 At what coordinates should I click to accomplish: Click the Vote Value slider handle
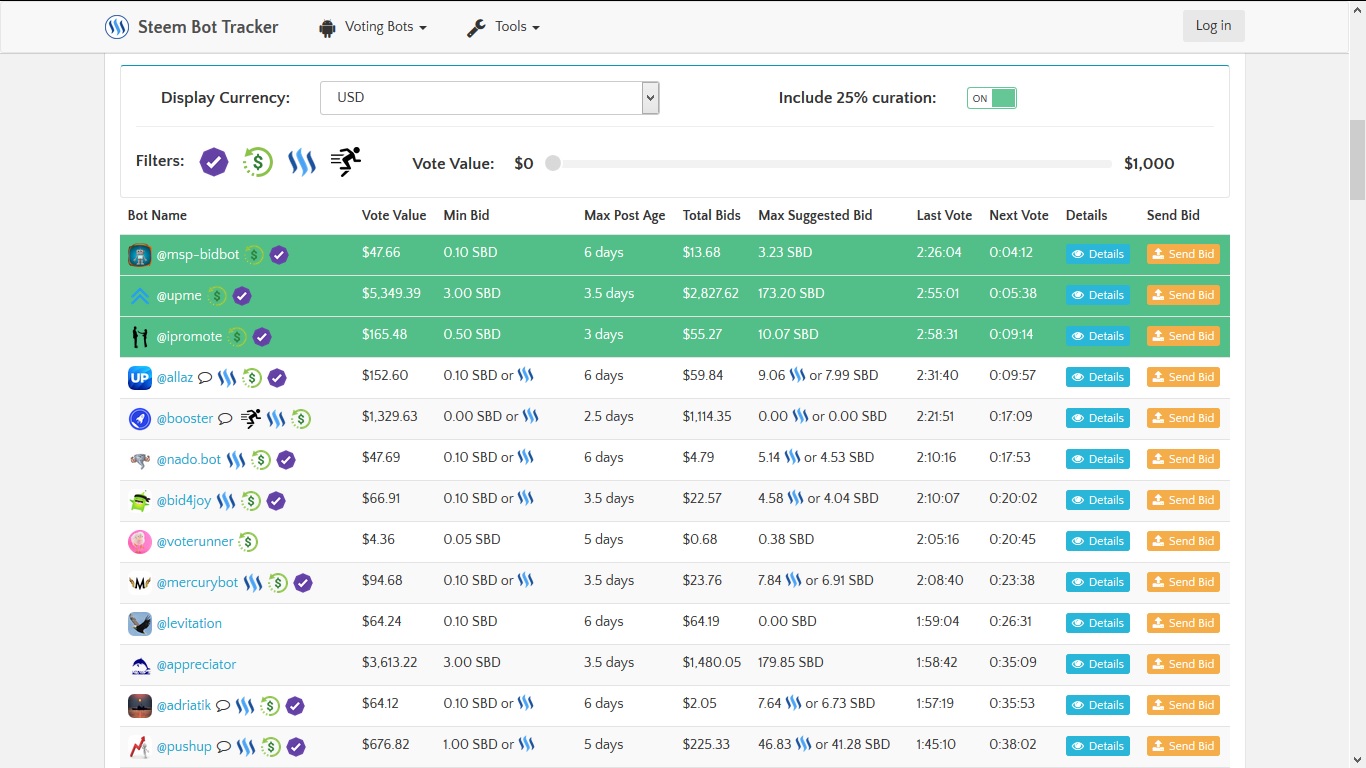[x=553, y=163]
